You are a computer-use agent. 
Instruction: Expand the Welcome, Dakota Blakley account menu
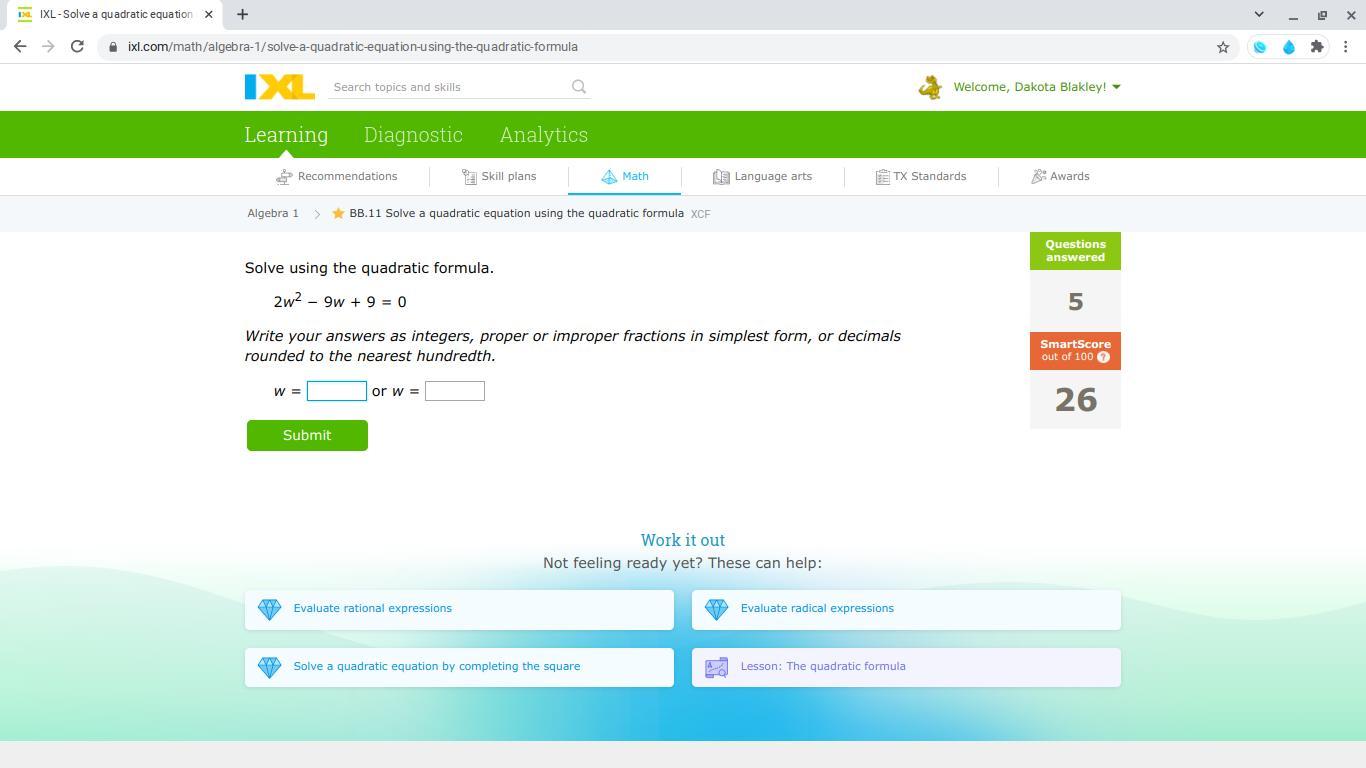click(x=1037, y=87)
